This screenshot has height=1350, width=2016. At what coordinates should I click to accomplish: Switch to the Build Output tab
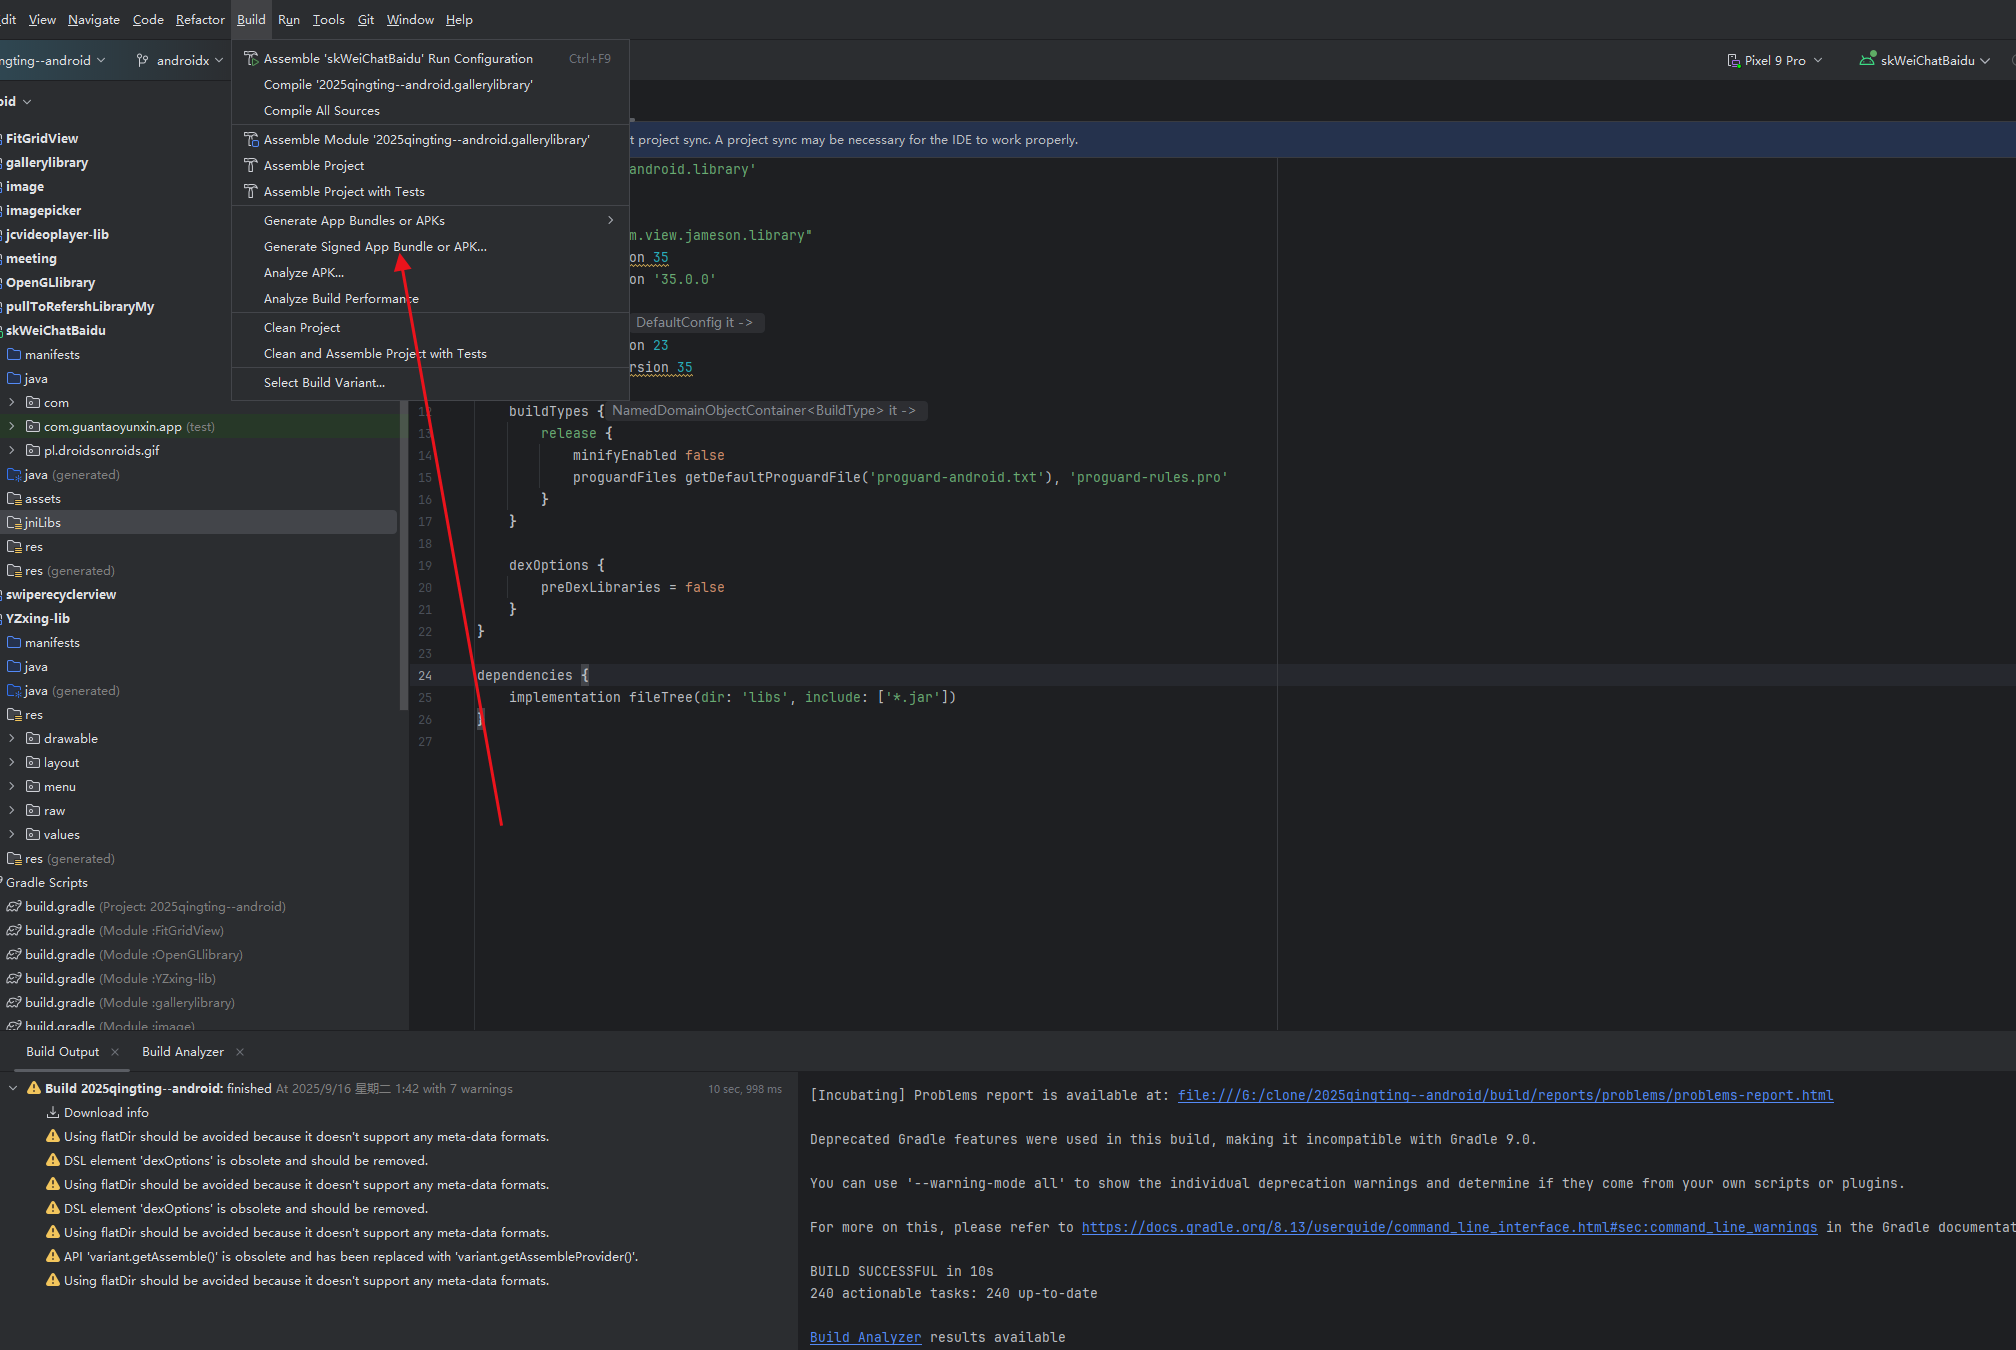pos(62,1051)
